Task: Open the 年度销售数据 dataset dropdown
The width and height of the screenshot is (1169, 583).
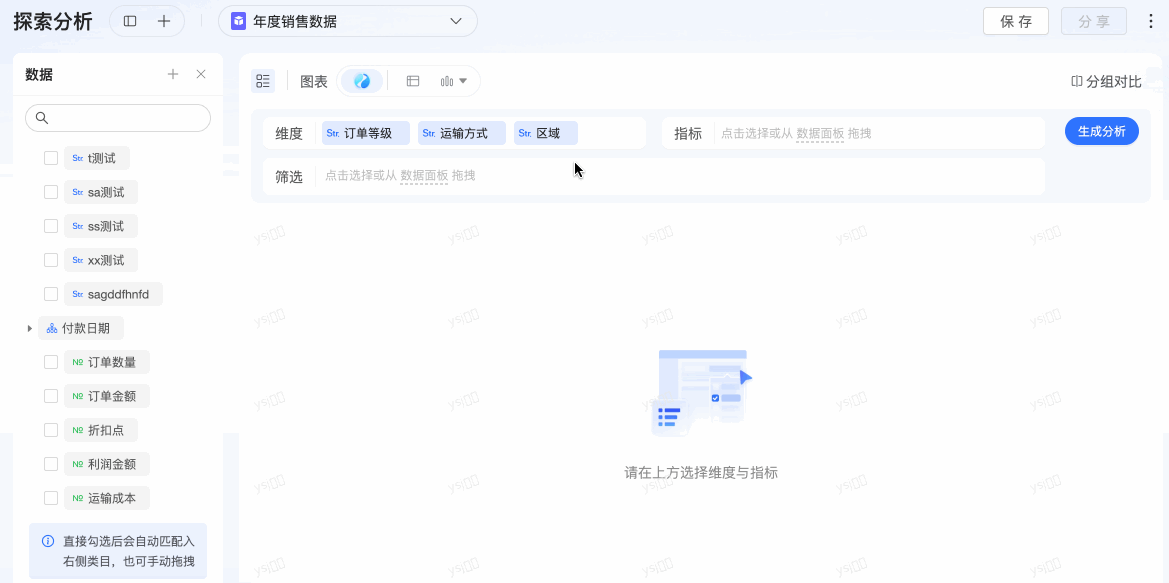Action: (x=347, y=22)
